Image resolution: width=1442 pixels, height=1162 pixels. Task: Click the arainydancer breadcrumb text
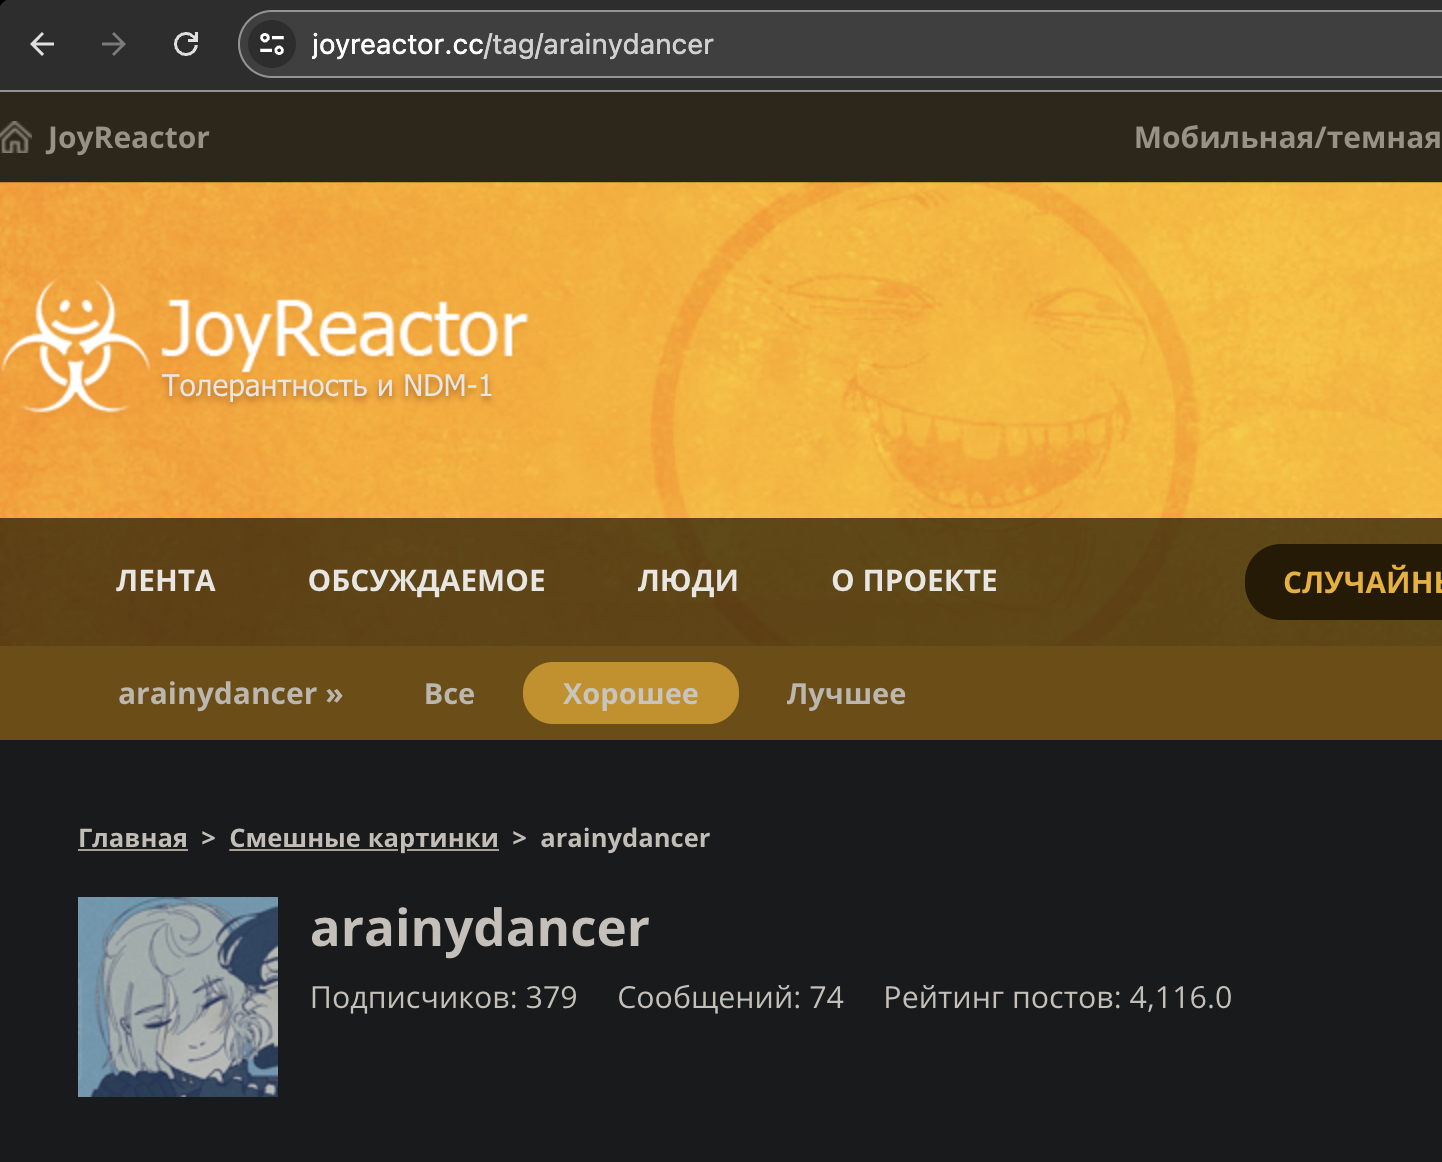625,838
